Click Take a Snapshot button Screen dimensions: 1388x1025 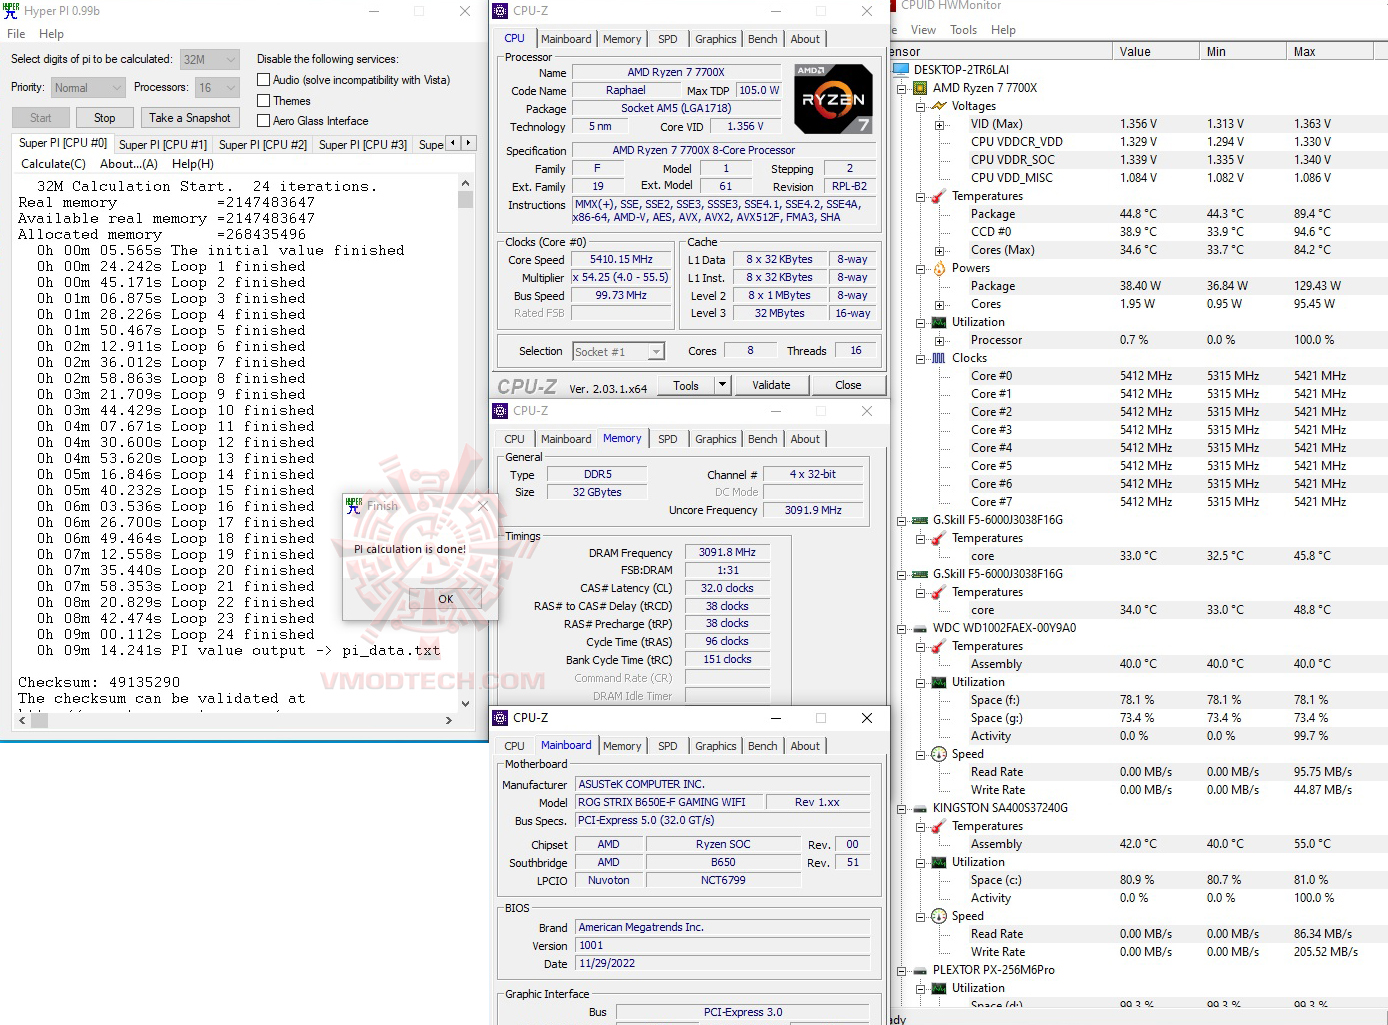click(190, 118)
